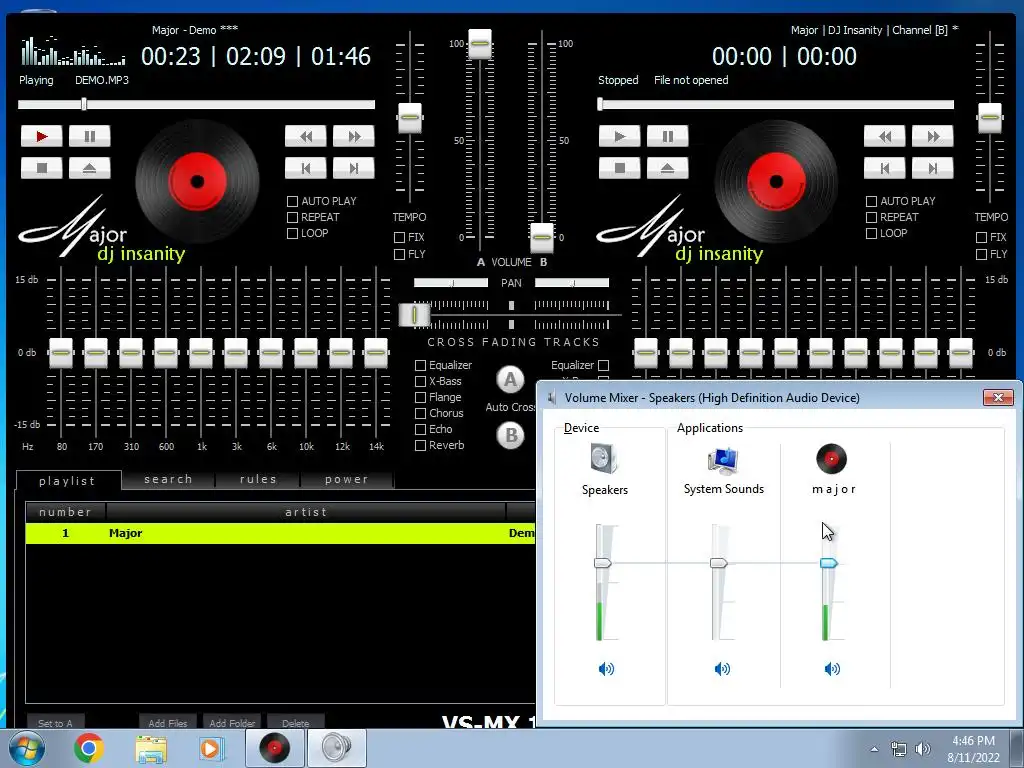Pause playback on deck A
The image size is (1024, 768).
[89, 136]
